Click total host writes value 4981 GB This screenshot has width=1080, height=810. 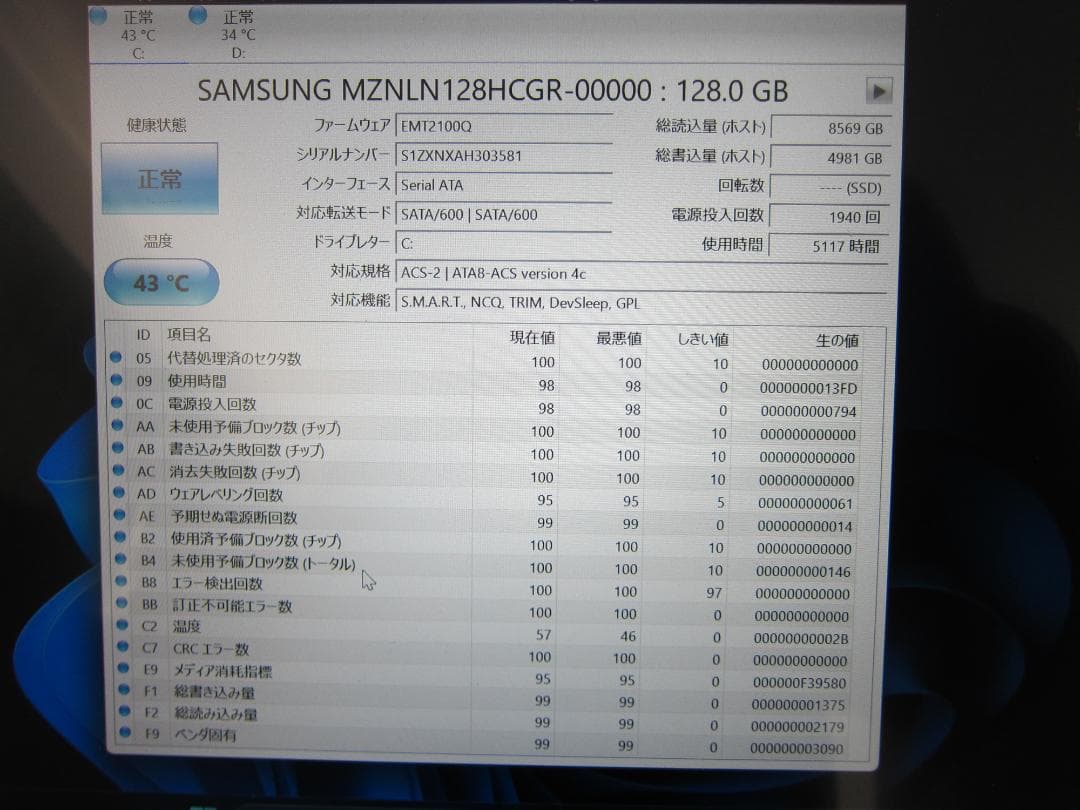point(830,158)
